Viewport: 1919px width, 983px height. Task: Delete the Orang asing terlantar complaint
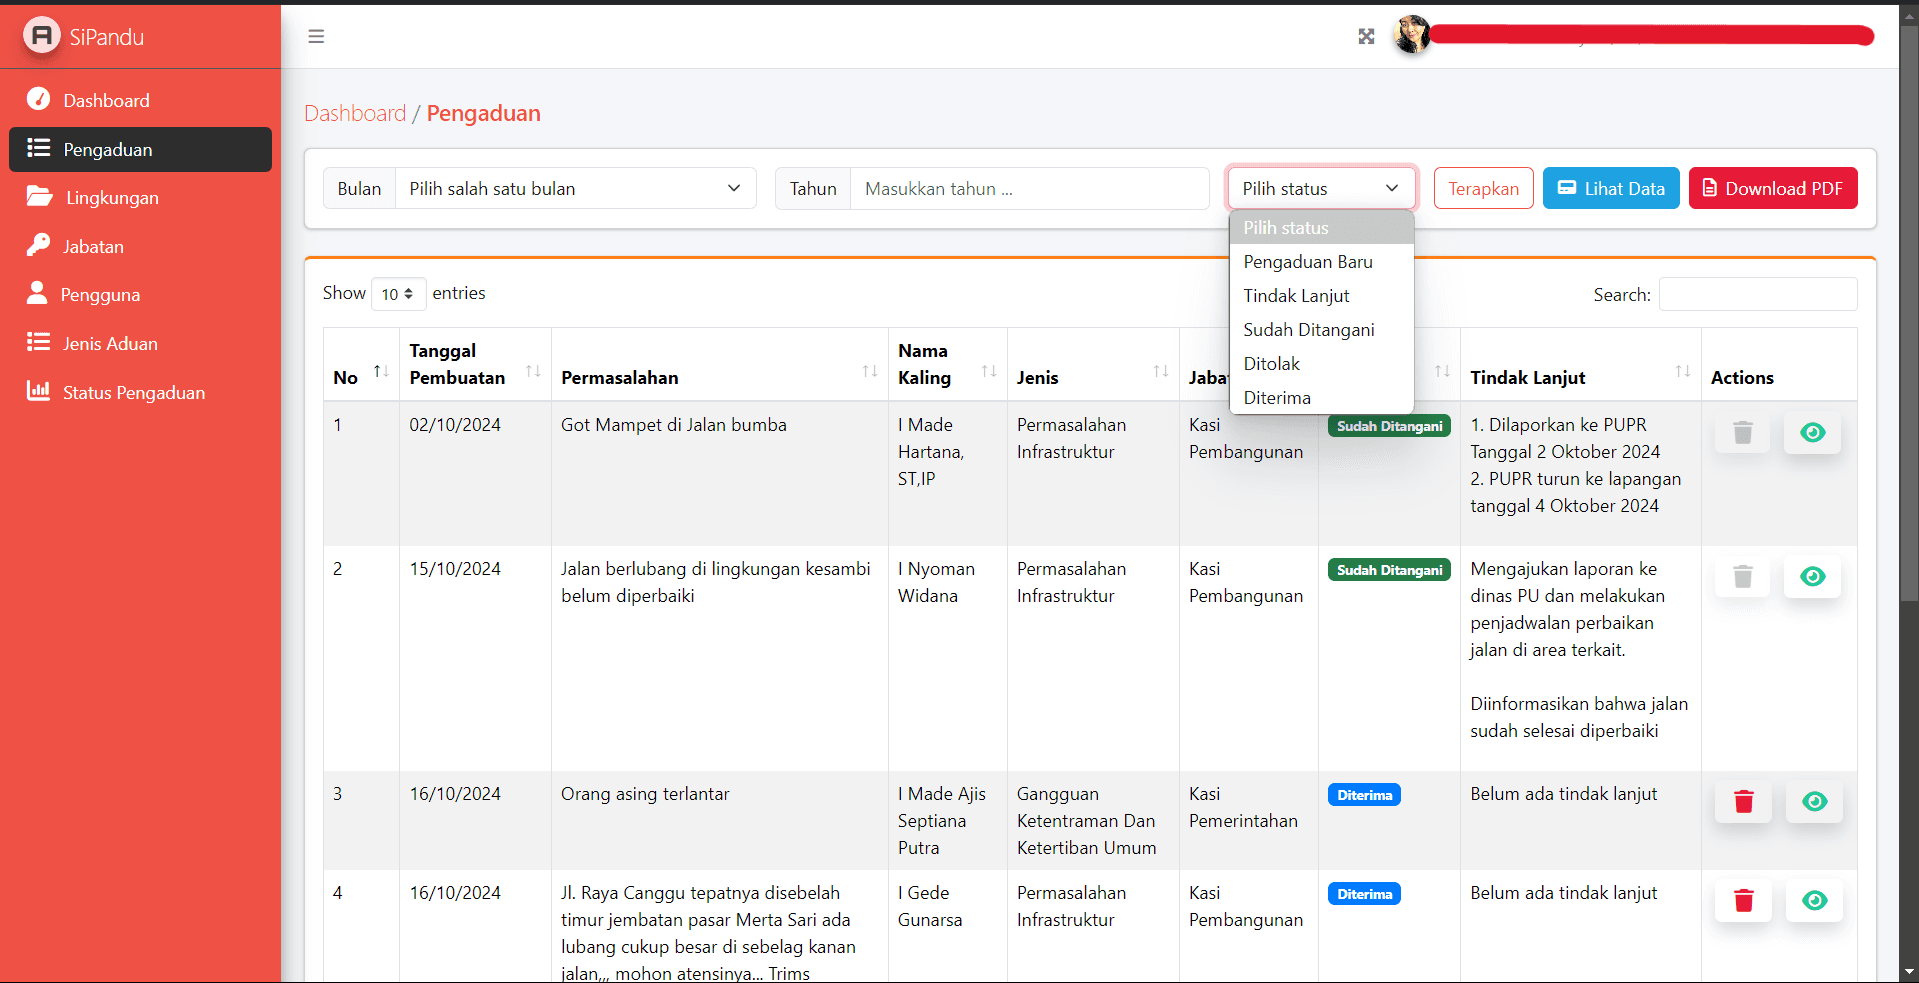[1743, 802]
